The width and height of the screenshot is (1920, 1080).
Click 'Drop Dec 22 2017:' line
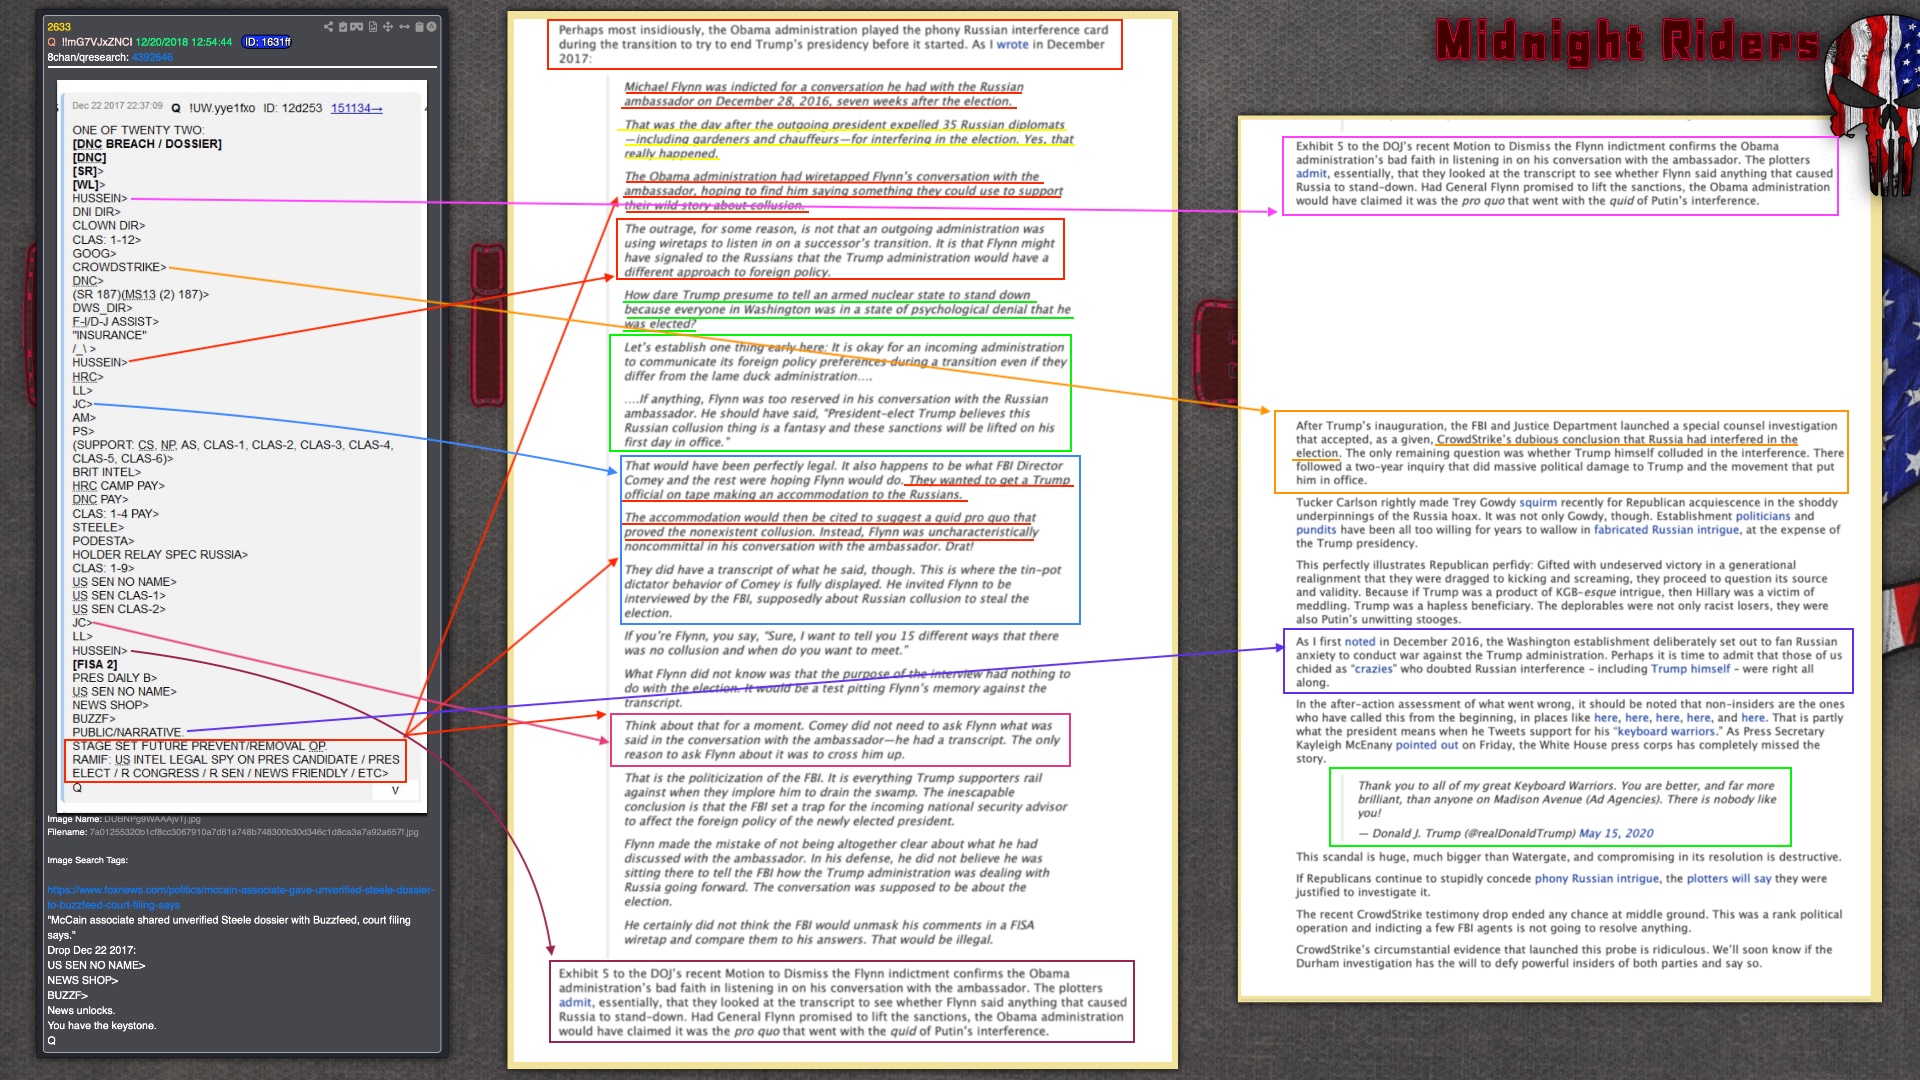point(91,950)
